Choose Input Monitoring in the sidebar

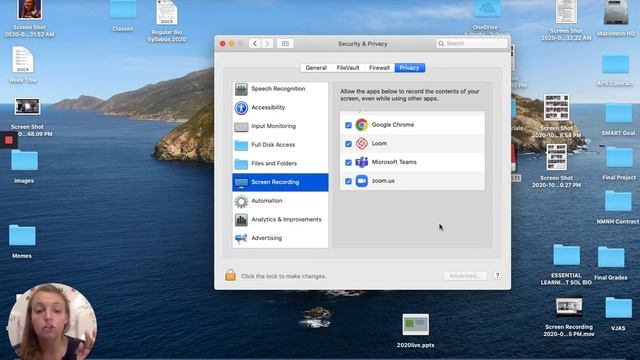pyautogui.click(x=280, y=127)
